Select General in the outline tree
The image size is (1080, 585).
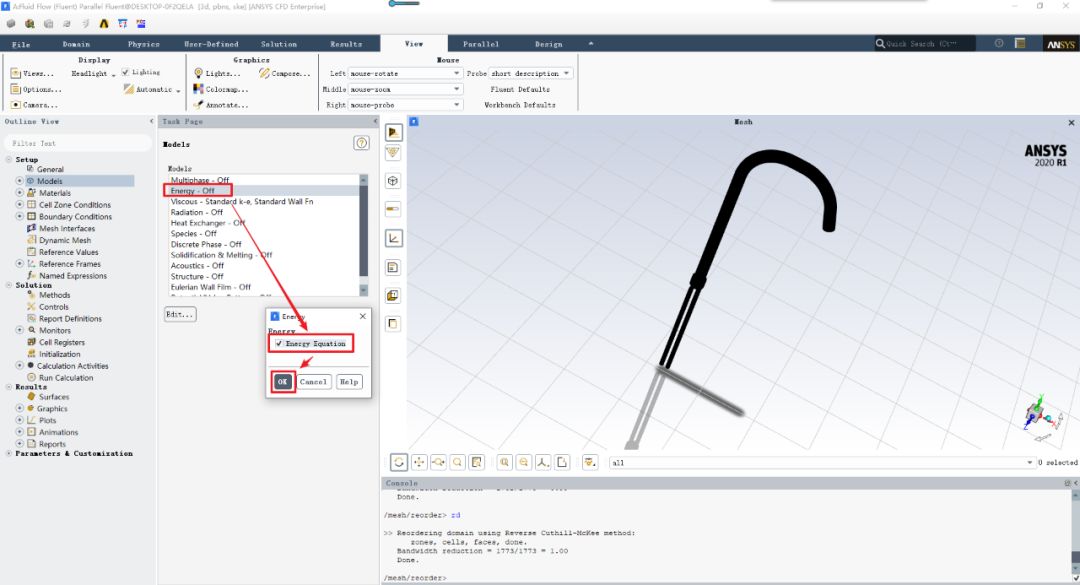[50, 169]
